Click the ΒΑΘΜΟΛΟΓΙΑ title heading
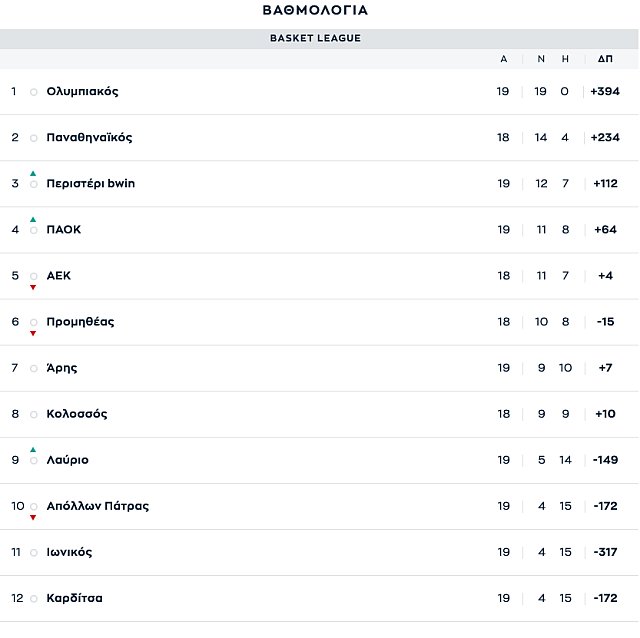 pos(315,10)
